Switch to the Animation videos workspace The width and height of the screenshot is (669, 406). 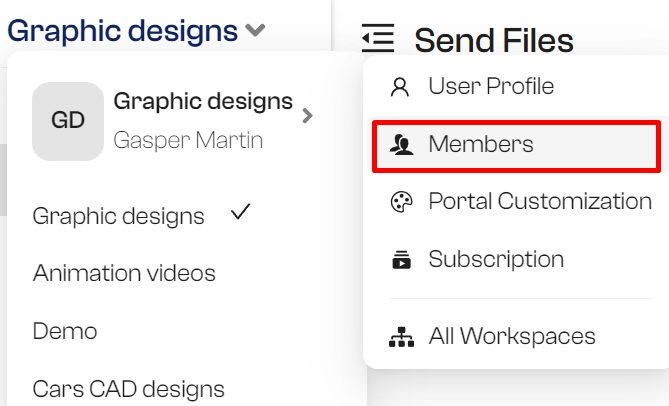[124, 273]
